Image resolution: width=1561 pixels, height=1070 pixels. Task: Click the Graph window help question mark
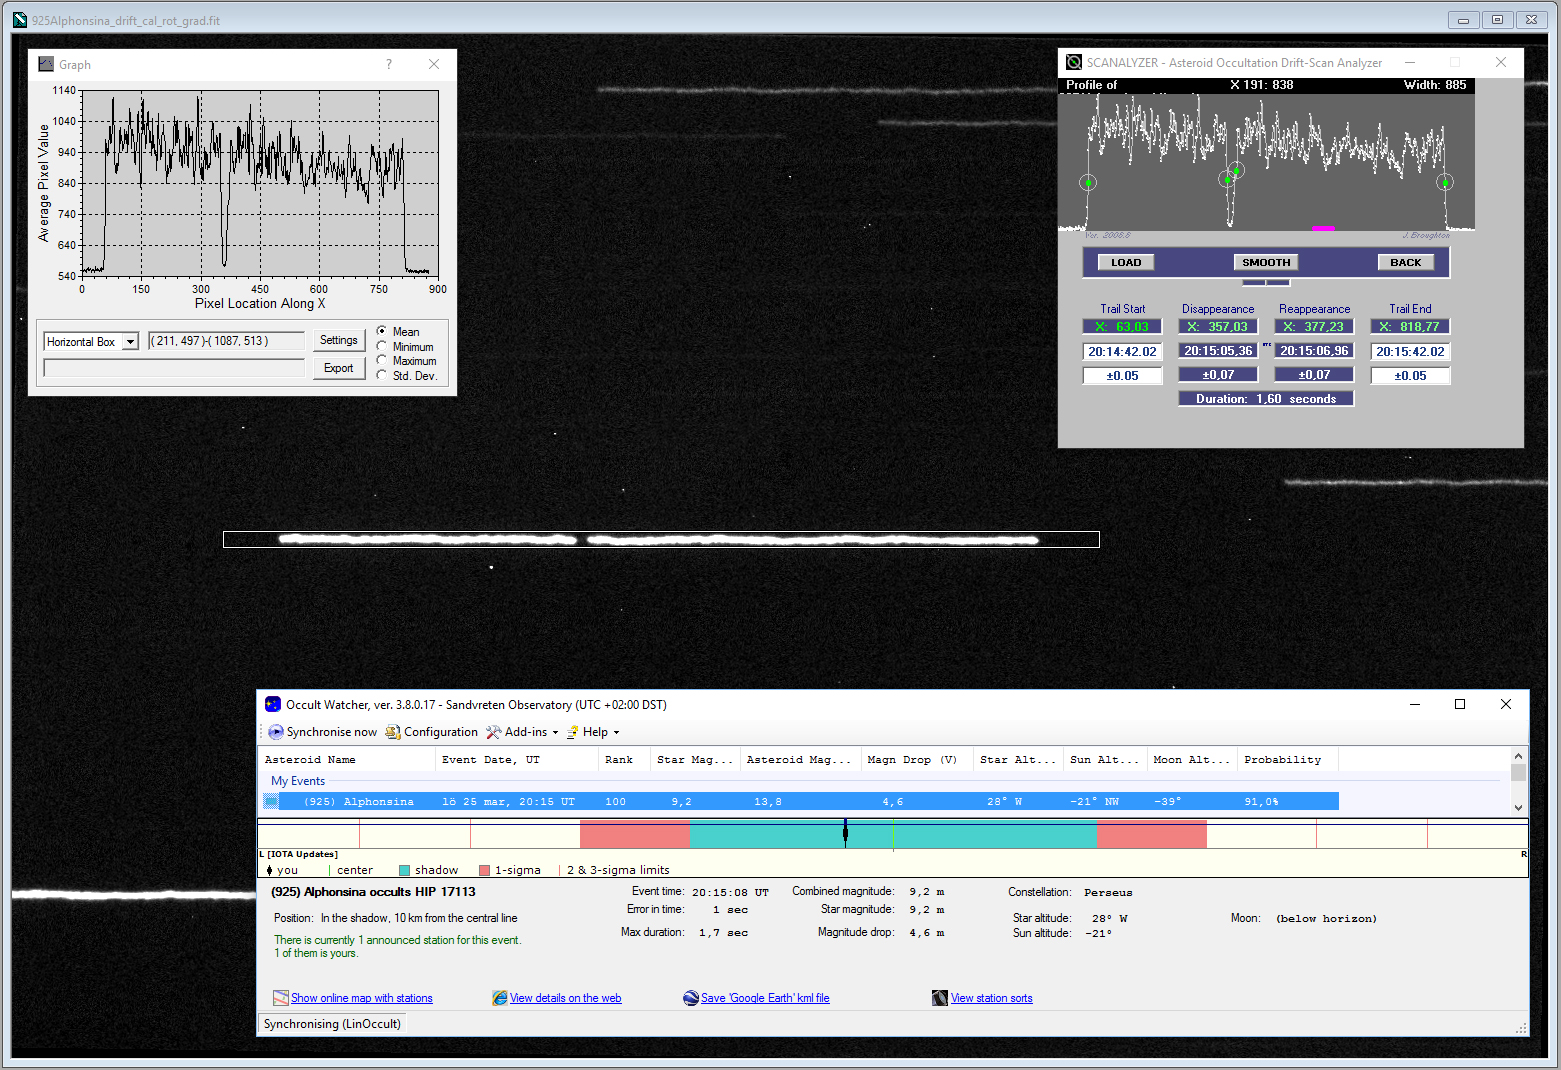point(389,64)
